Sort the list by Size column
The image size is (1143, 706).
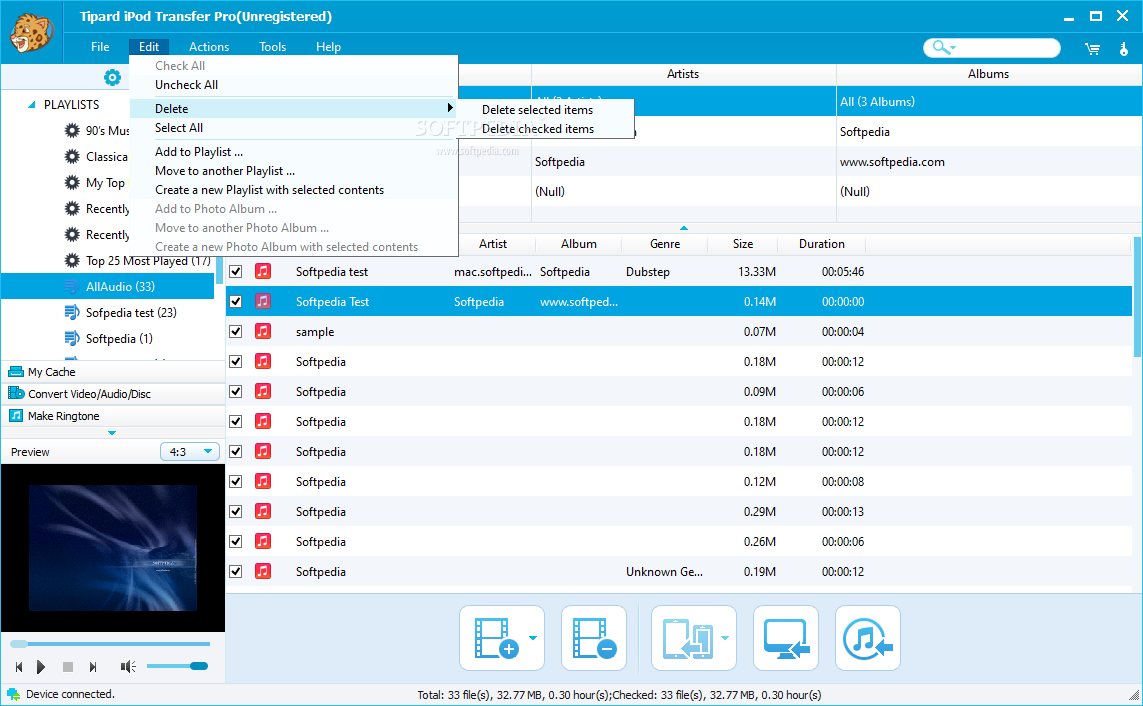(742, 244)
